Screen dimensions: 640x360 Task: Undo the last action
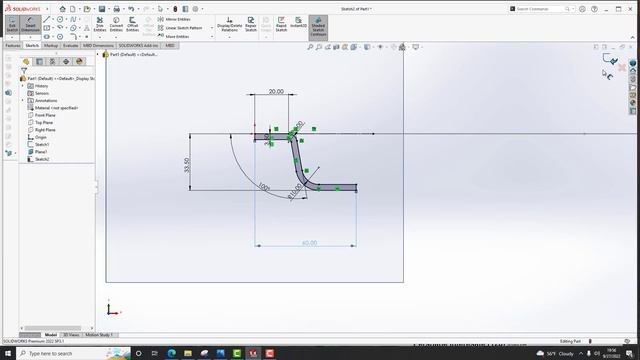point(131,9)
